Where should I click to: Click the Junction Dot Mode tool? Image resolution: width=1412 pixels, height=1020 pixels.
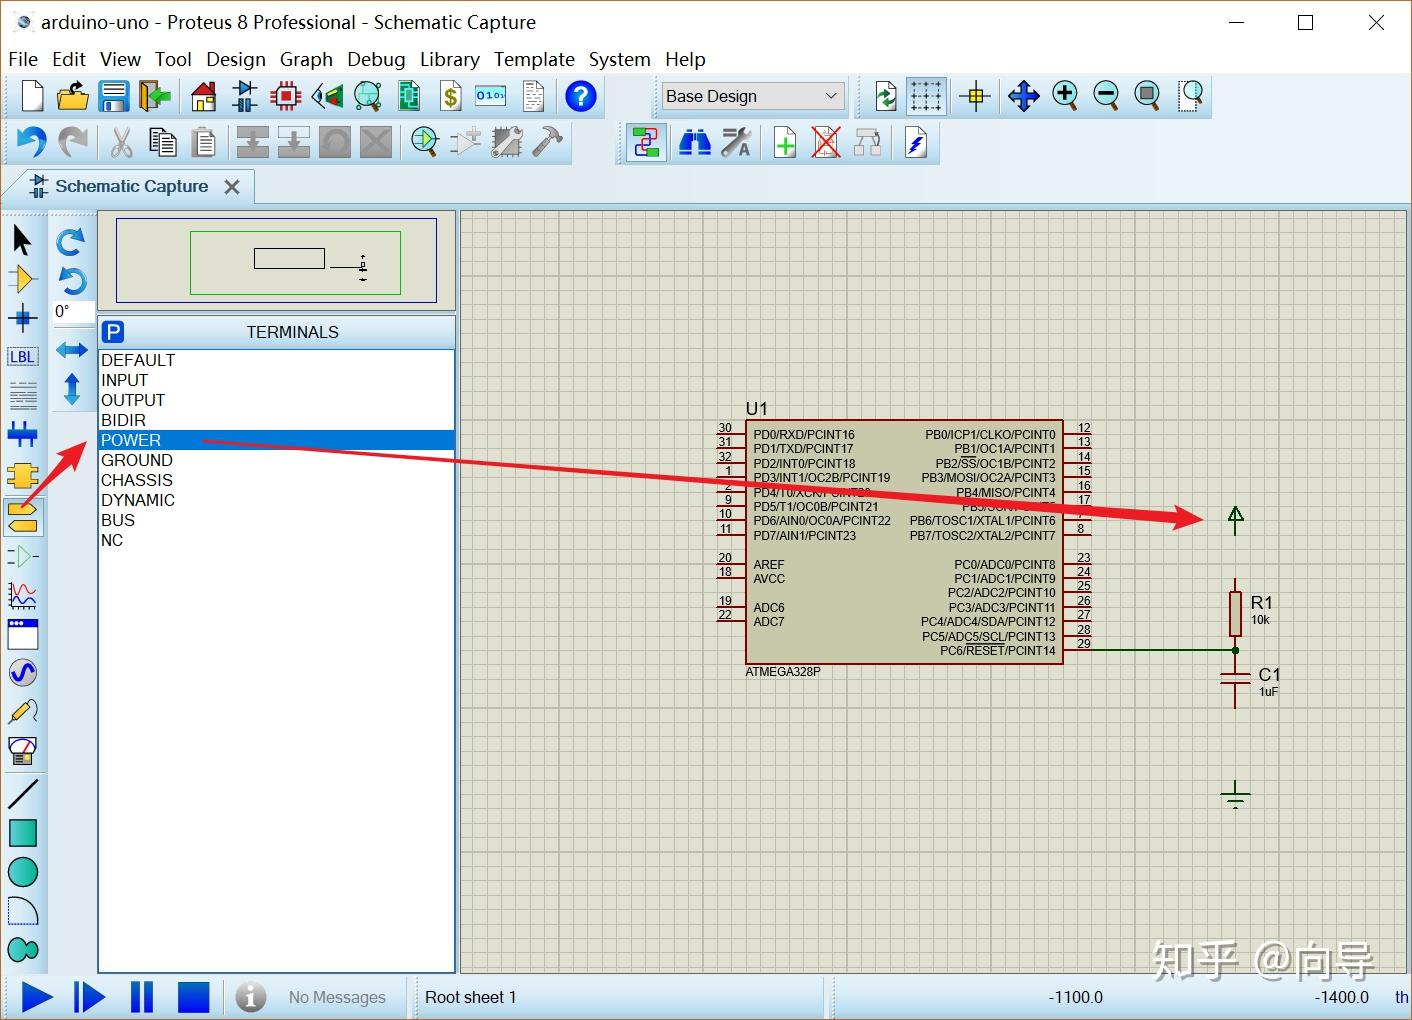pyautogui.click(x=22, y=319)
